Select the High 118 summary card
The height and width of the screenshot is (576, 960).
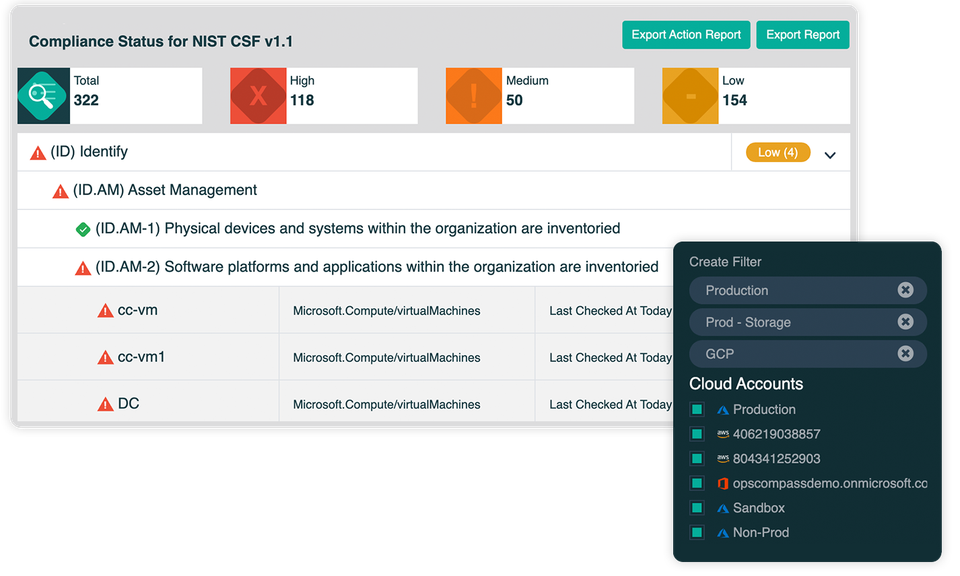[x=324, y=96]
